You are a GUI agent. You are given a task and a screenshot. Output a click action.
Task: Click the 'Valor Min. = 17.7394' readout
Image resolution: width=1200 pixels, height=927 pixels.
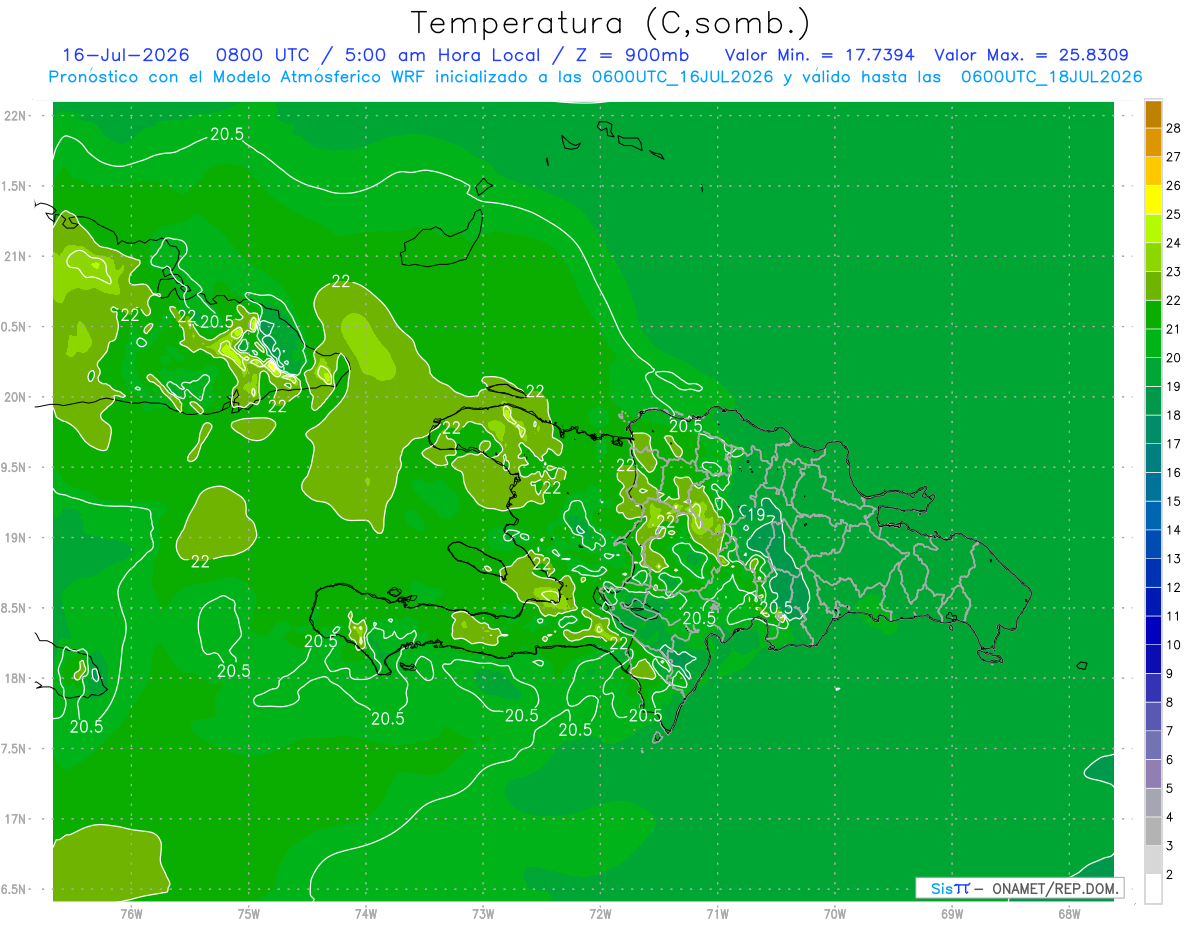click(x=819, y=55)
